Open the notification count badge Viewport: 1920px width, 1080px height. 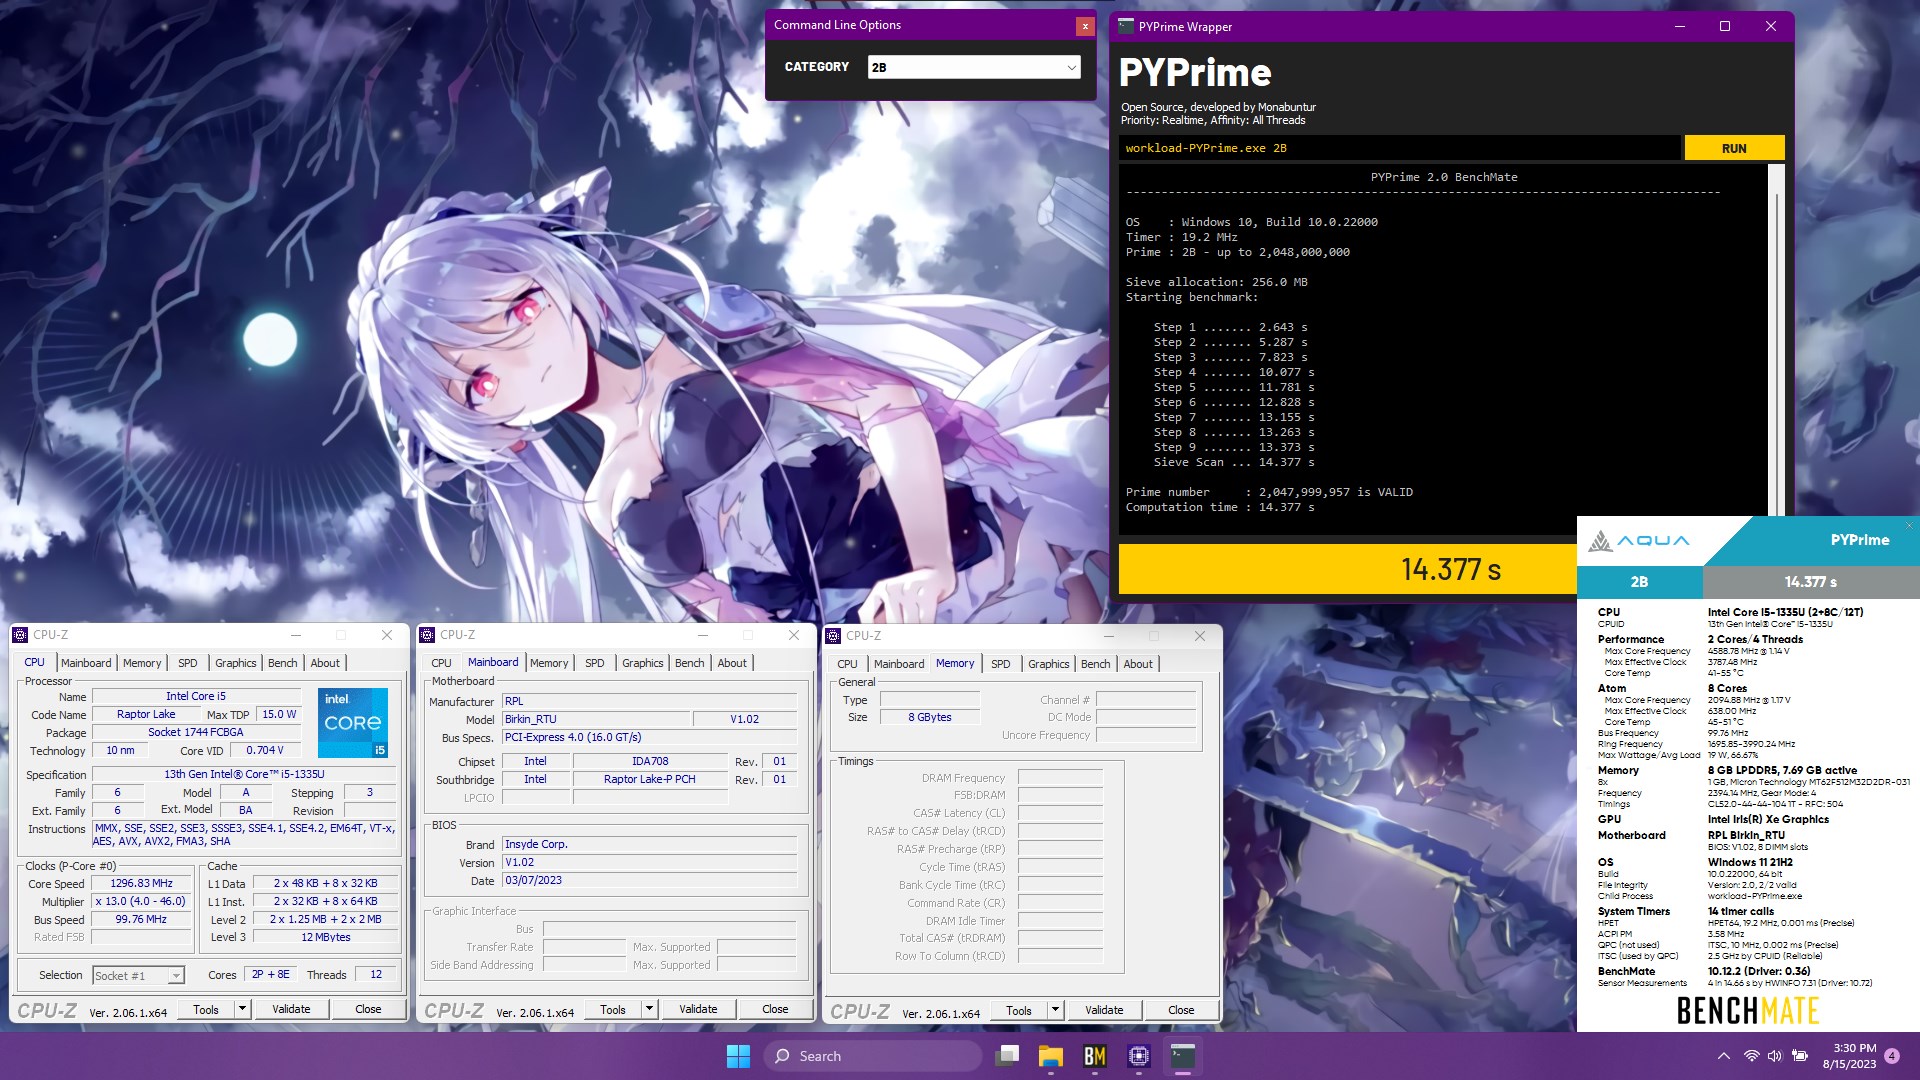click(x=1892, y=1056)
